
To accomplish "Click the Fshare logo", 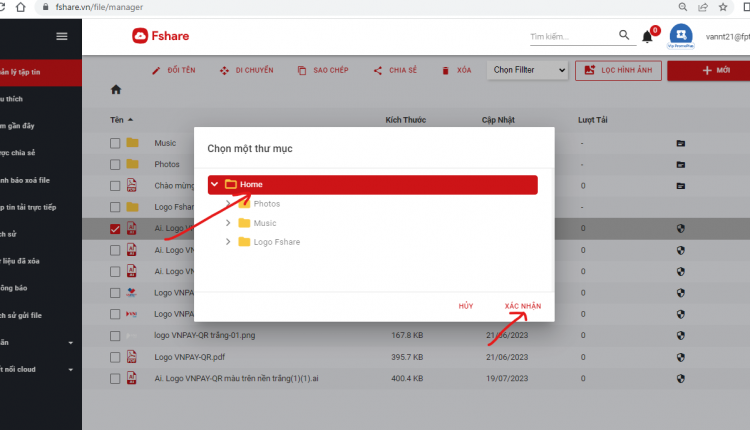I will [x=161, y=36].
